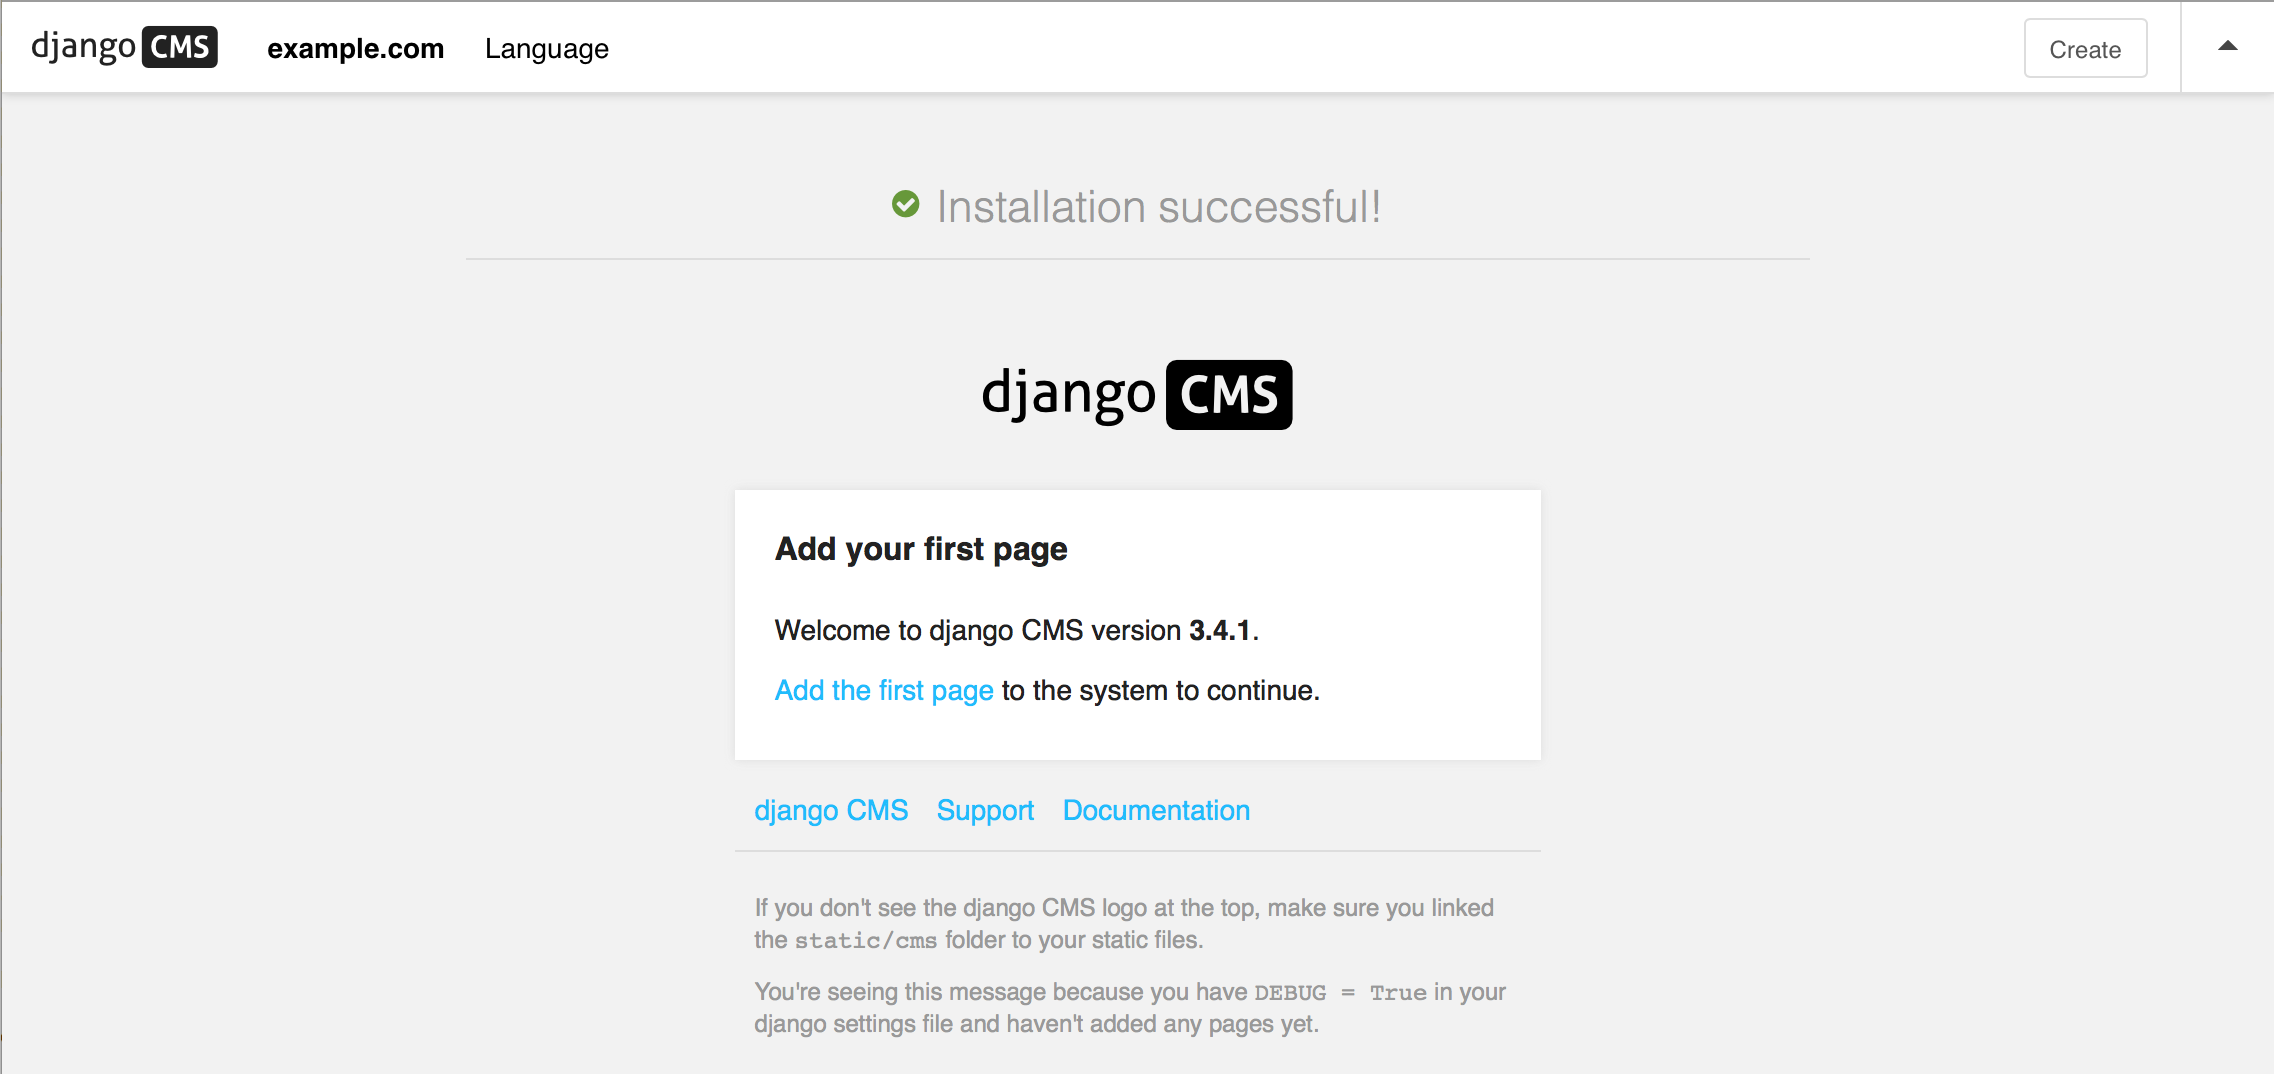
Task: Open the django CMS footer link
Action: click(x=830, y=810)
